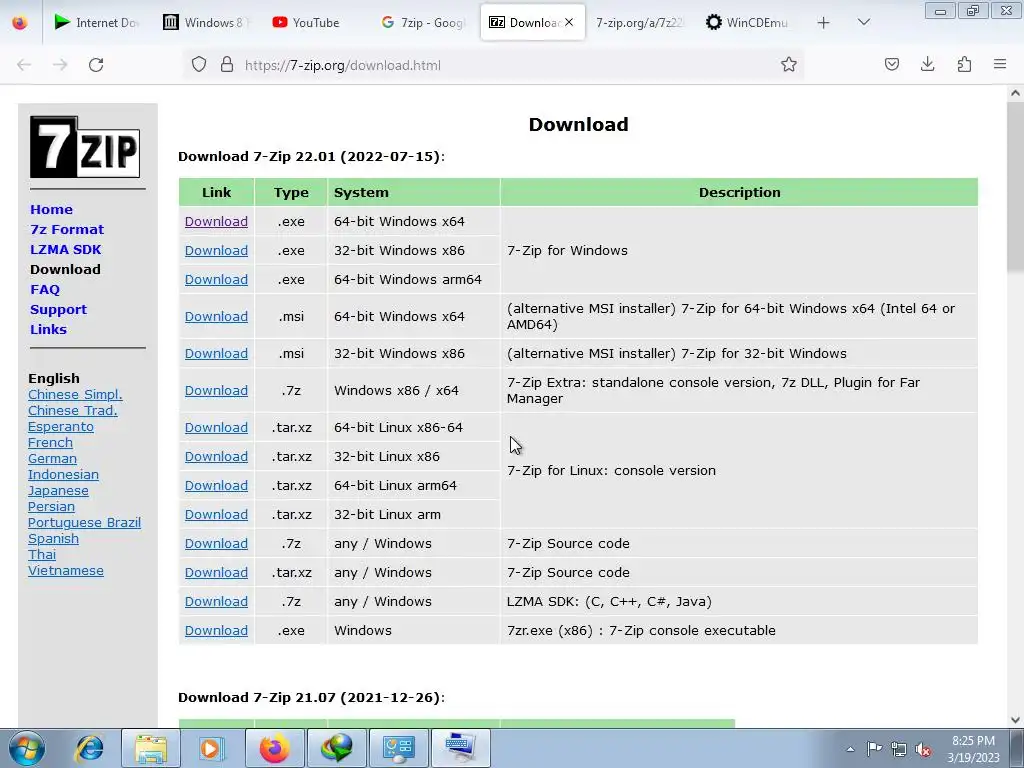This screenshot has height=768, width=1024.
Task: Download the 7-Zip Extra .7z package
Action: click(x=216, y=391)
